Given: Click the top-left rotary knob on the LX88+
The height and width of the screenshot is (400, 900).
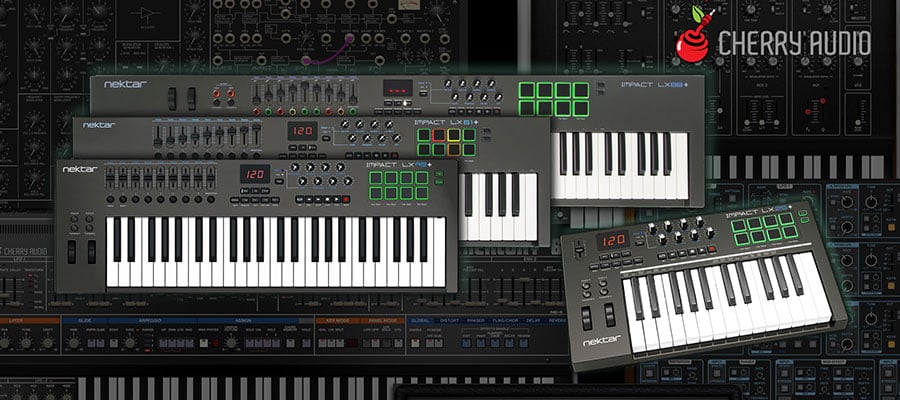Looking at the screenshot, I should pyautogui.click(x=447, y=83).
